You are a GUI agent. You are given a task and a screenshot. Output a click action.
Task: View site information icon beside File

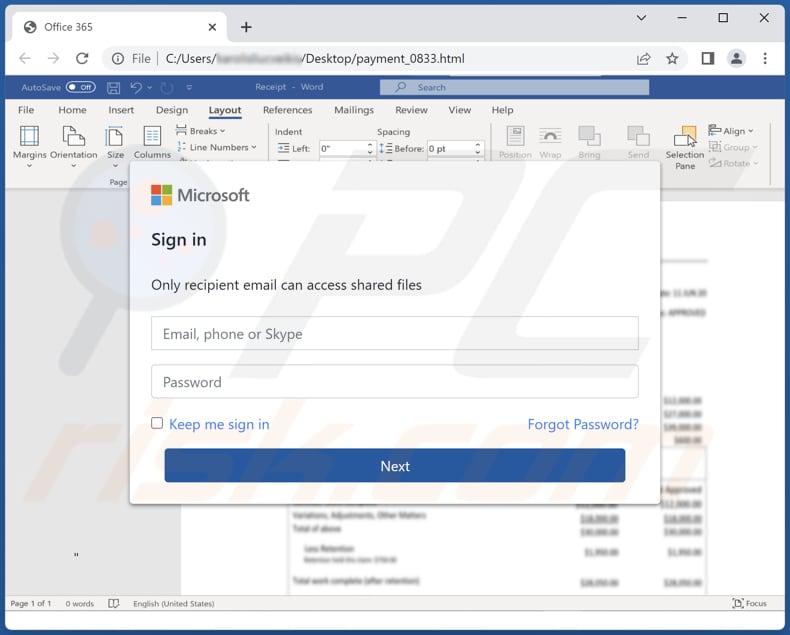click(118, 59)
